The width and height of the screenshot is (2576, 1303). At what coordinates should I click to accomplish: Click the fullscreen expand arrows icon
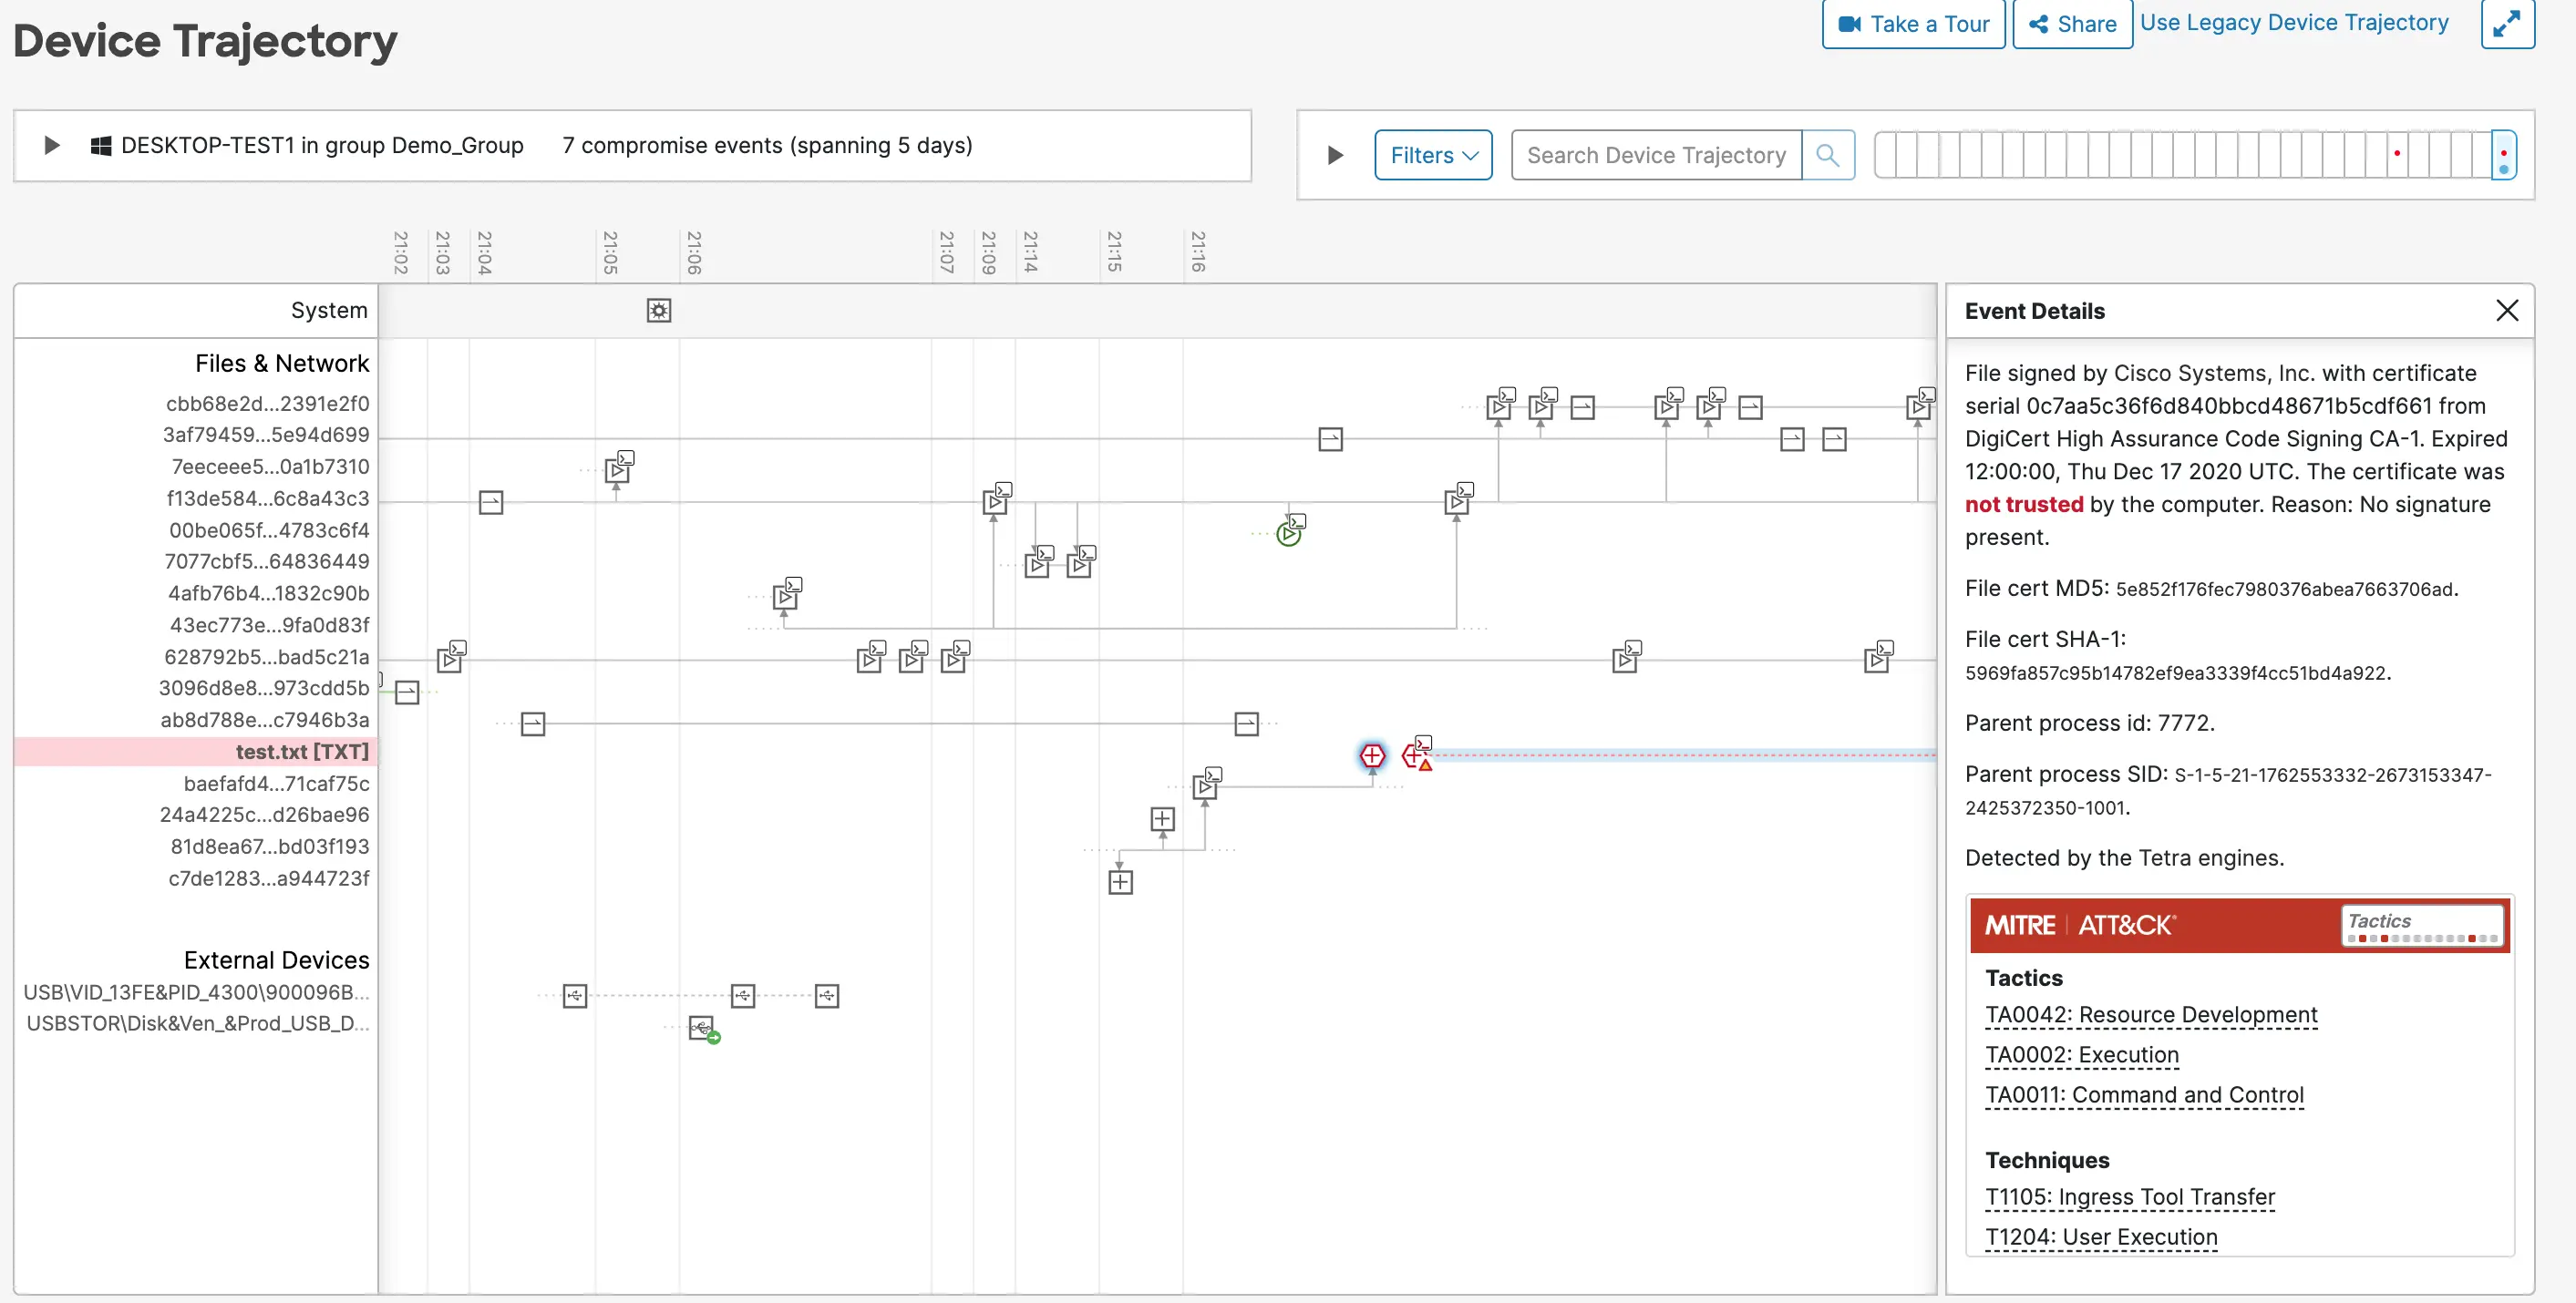2506,24
